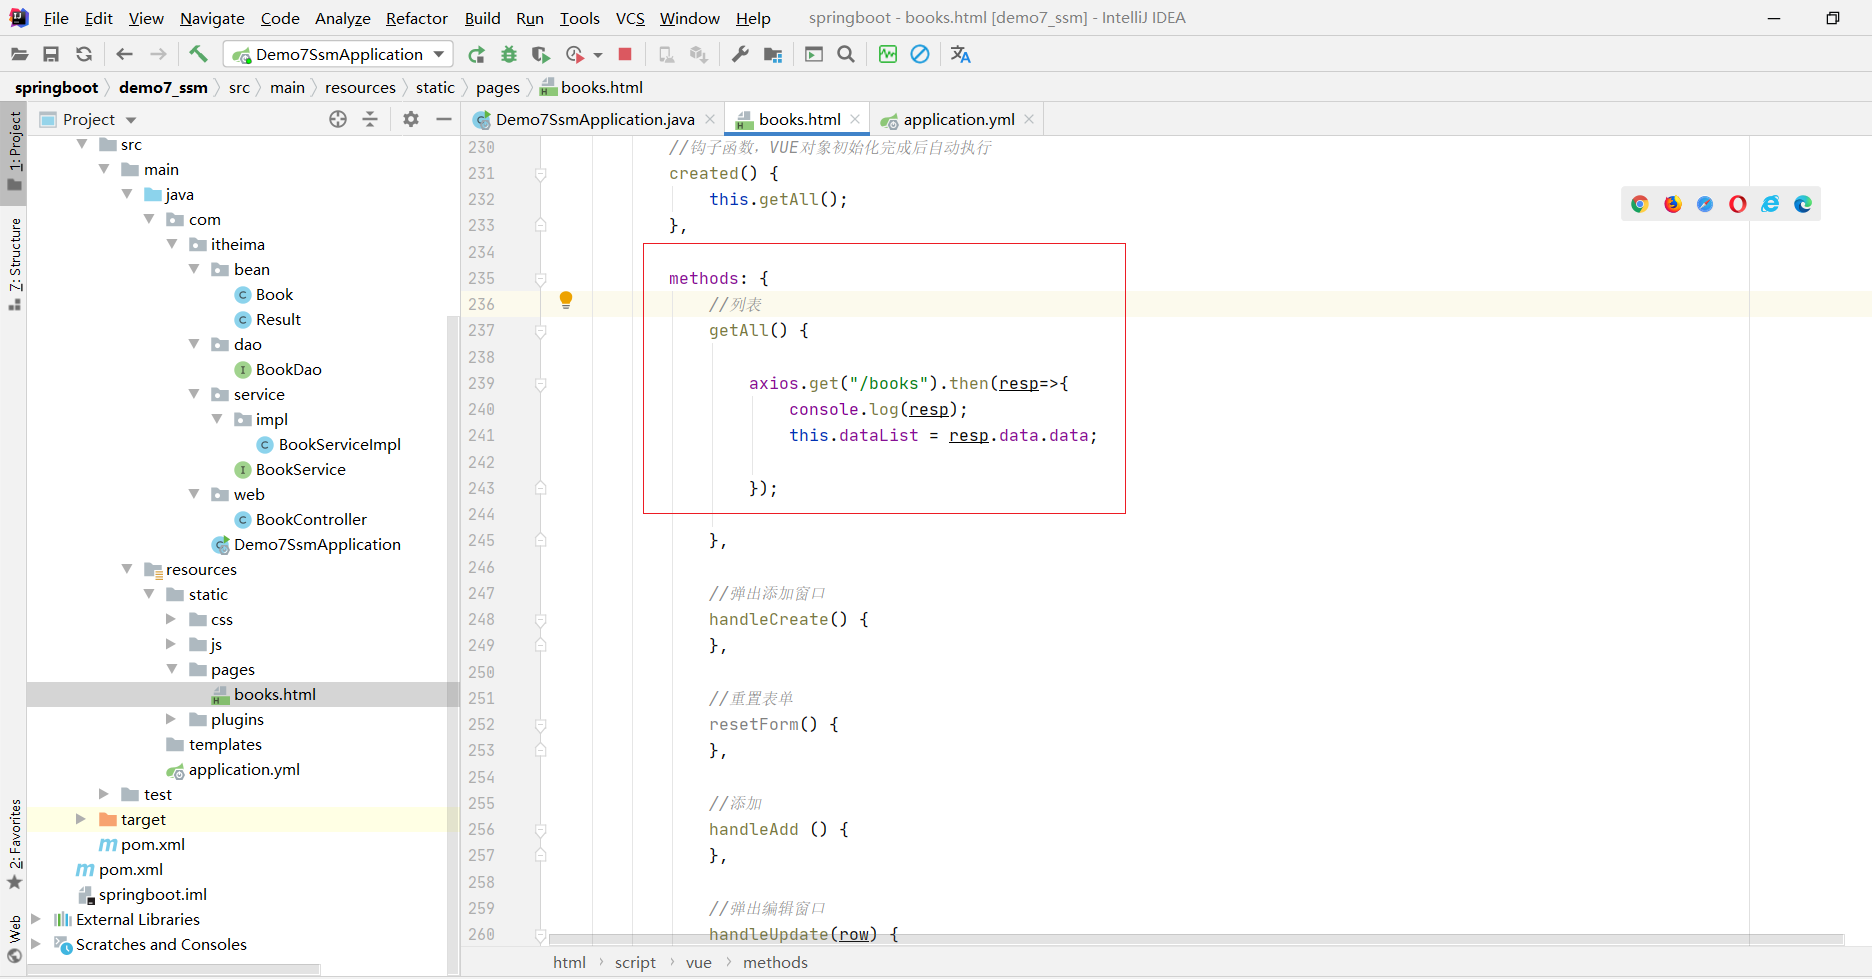This screenshot has width=1872, height=979.
Task: Switch to the application.yml tab
Action: pyautogui.click(x=957, y=119)
